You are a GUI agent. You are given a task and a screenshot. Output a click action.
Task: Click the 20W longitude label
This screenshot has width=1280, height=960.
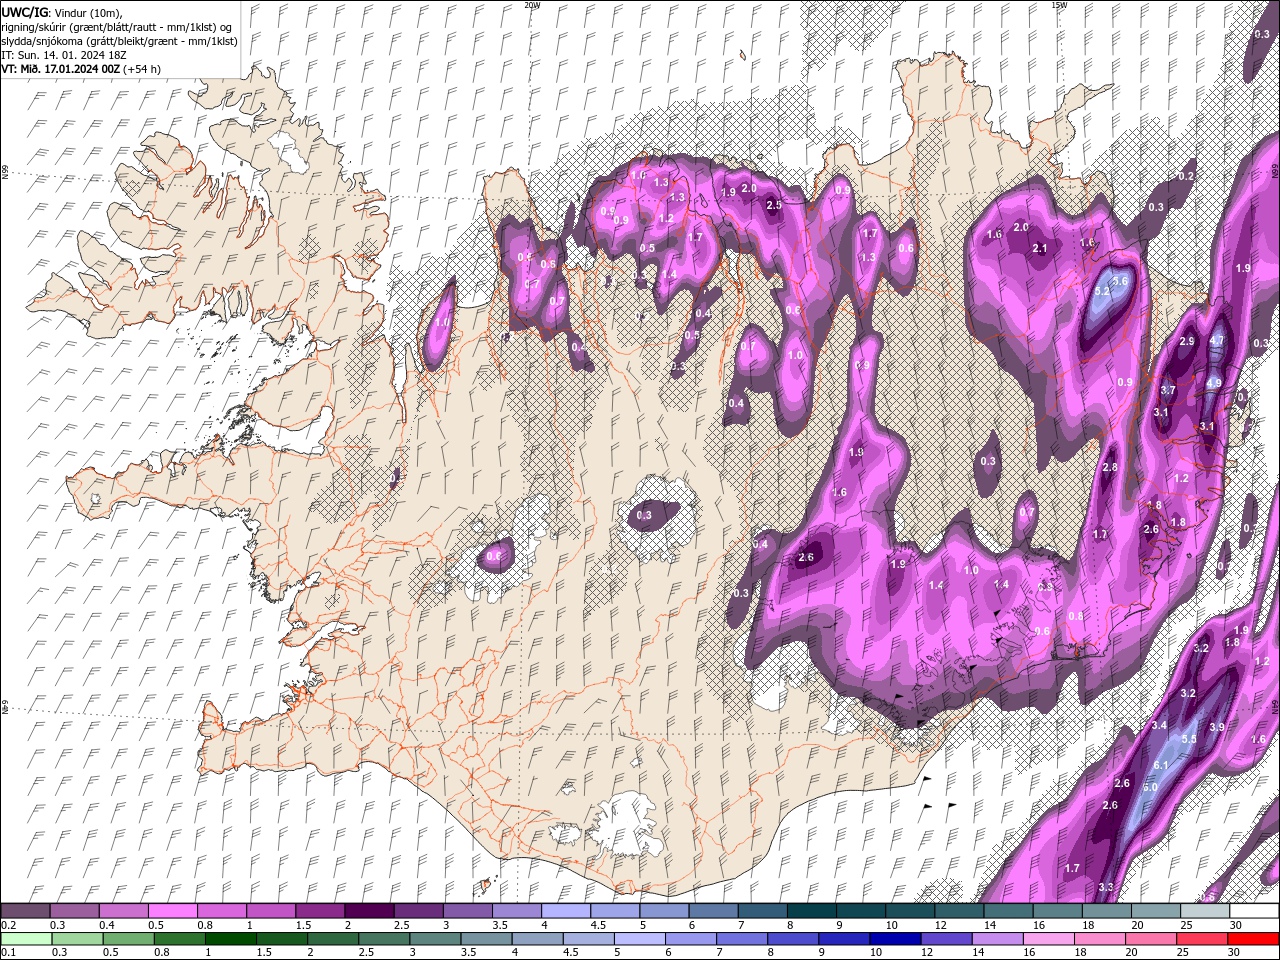pos(532,5)
